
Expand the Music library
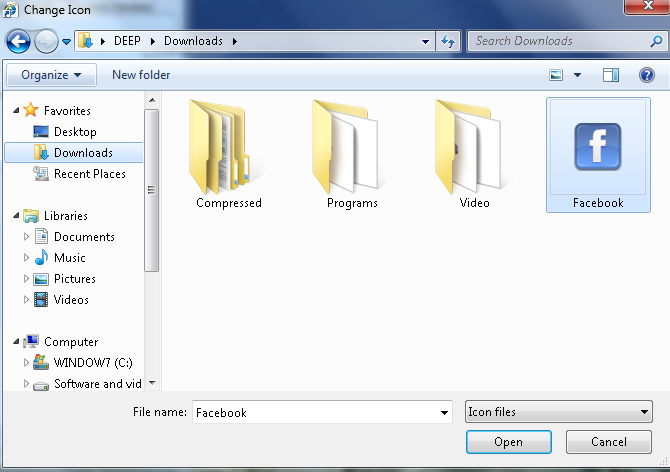point(26,258)
